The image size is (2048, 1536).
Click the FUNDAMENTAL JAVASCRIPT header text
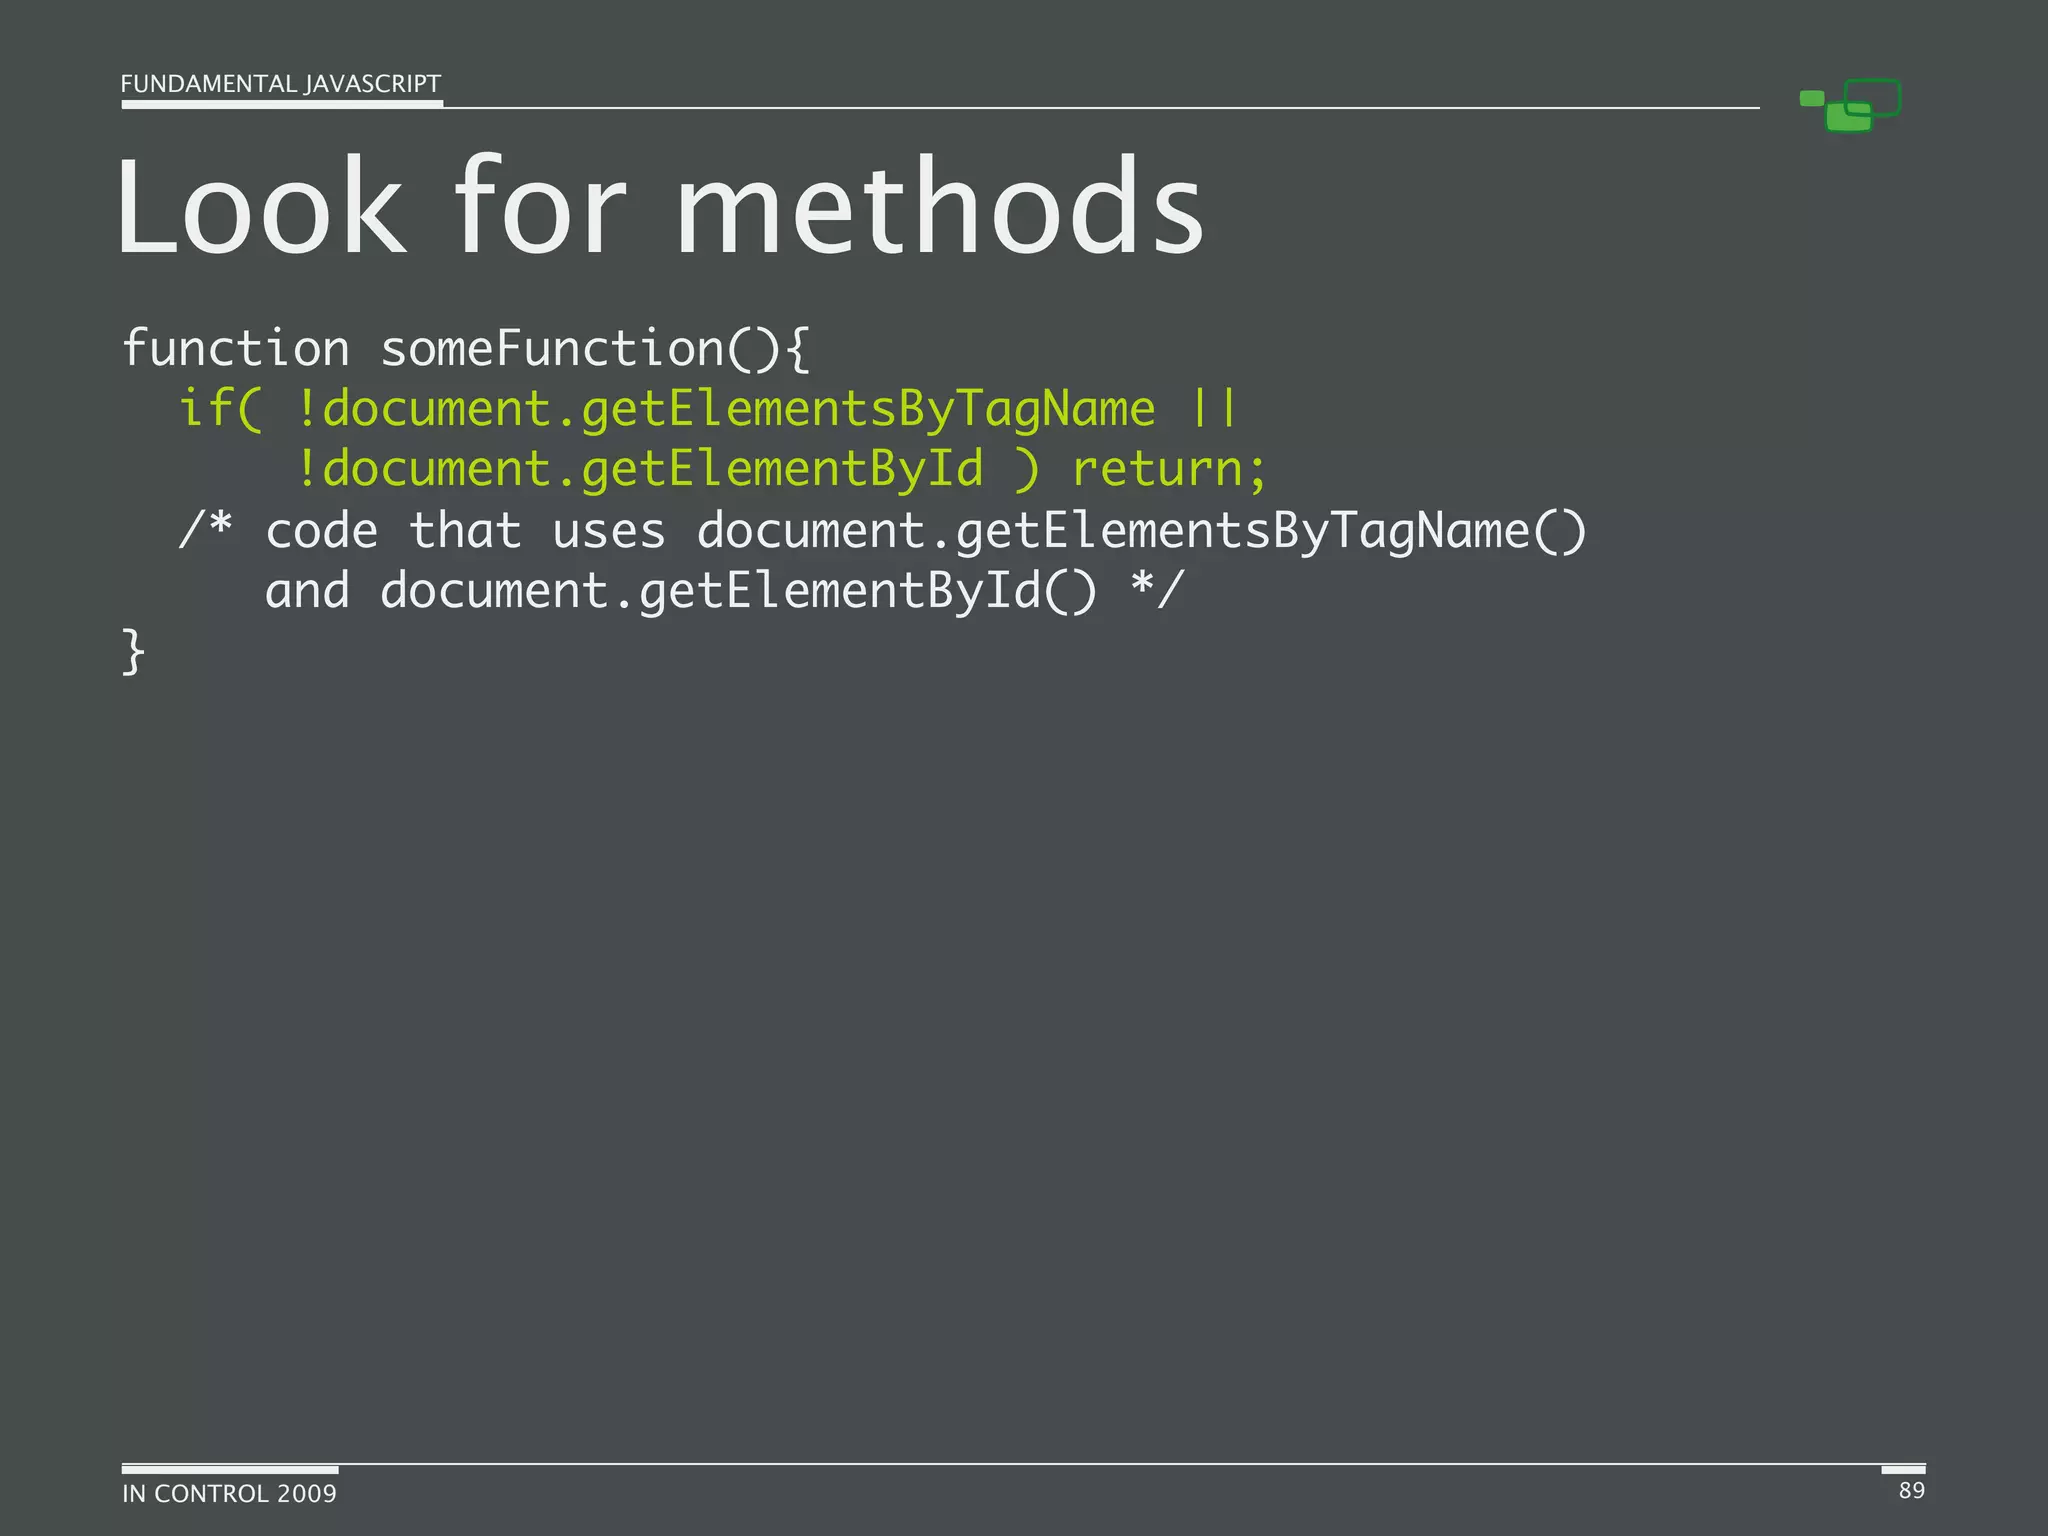pyautogui.click(x=280, y=84)
